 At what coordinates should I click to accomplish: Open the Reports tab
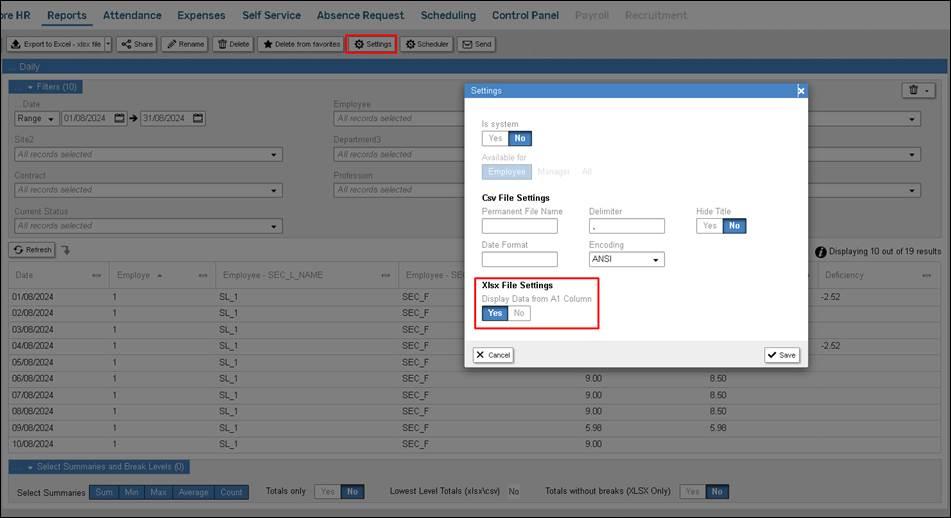[67, 15]
